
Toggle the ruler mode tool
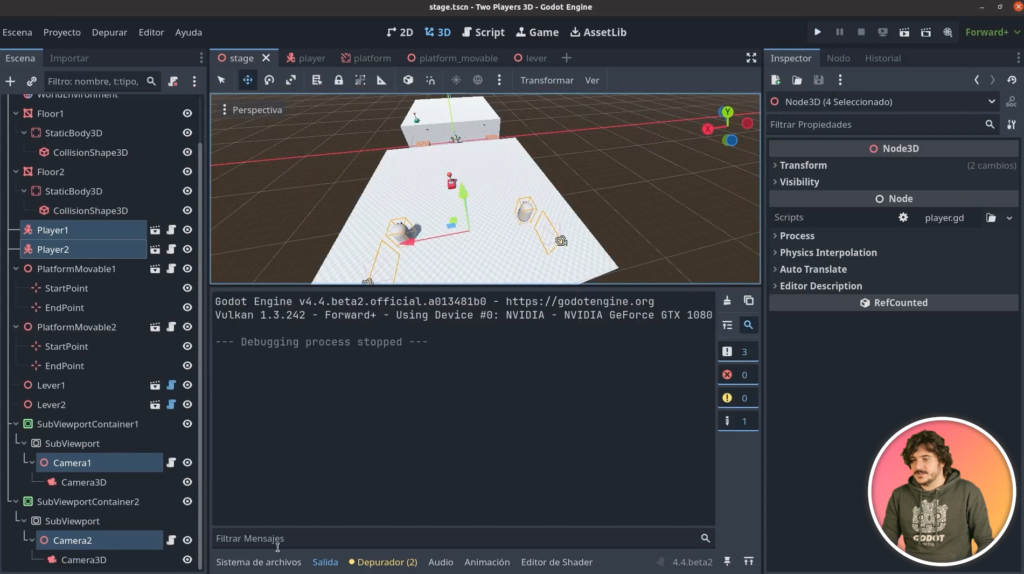381,80
